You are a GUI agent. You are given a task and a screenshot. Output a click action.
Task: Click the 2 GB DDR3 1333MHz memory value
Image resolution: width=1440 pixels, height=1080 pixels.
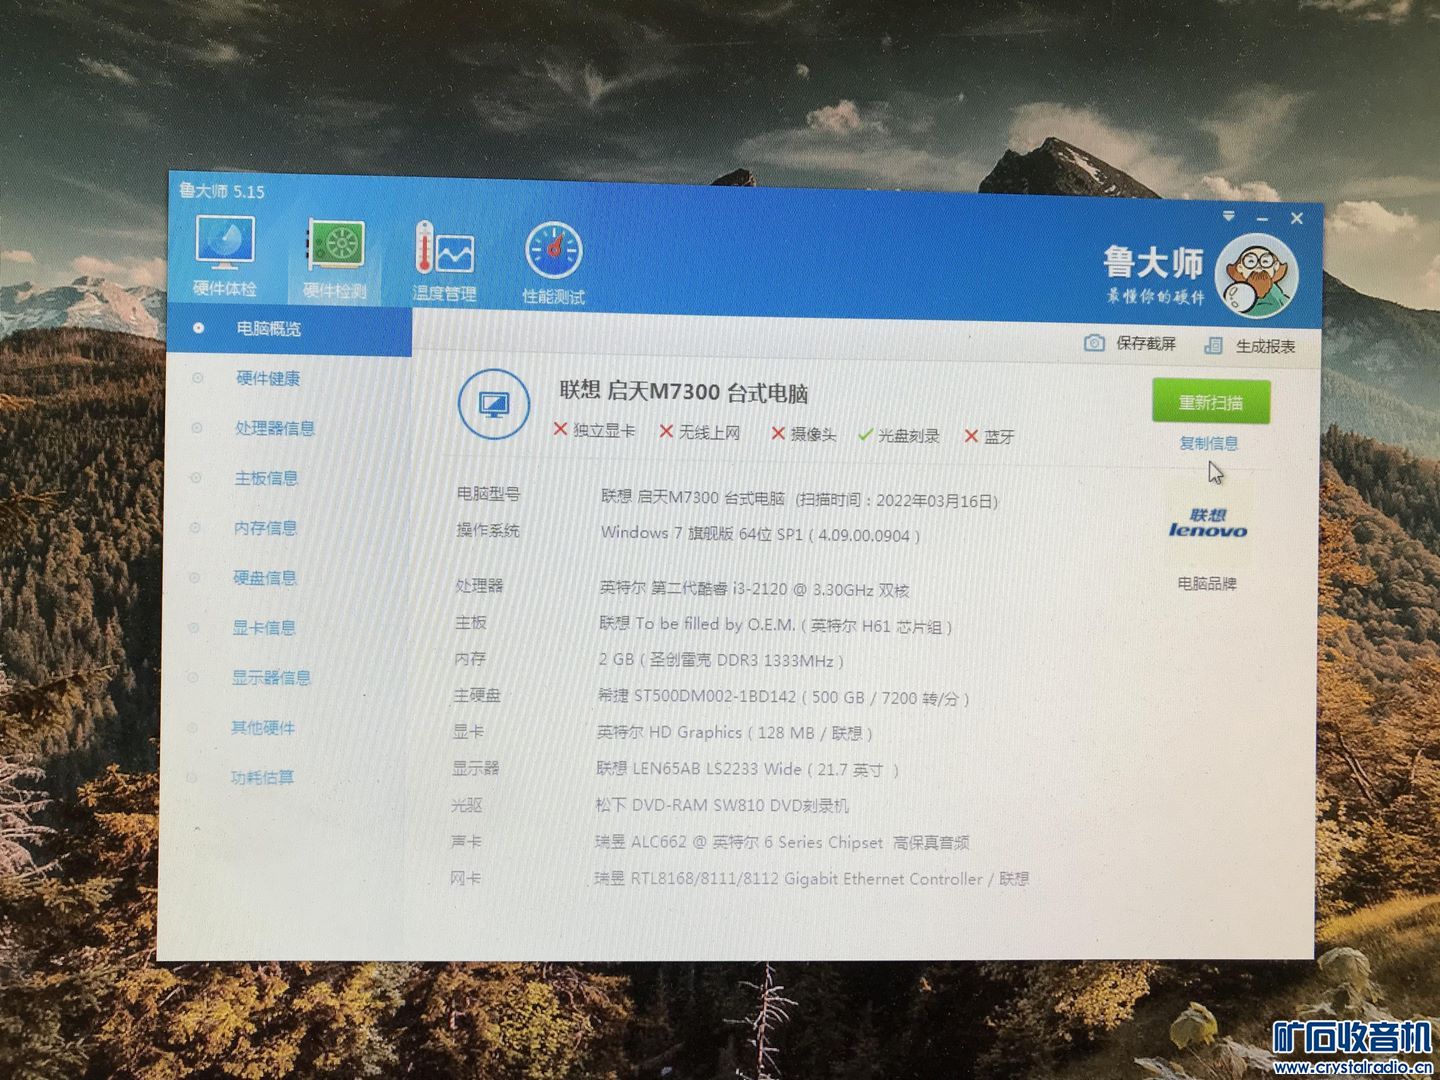pos(721,660)
